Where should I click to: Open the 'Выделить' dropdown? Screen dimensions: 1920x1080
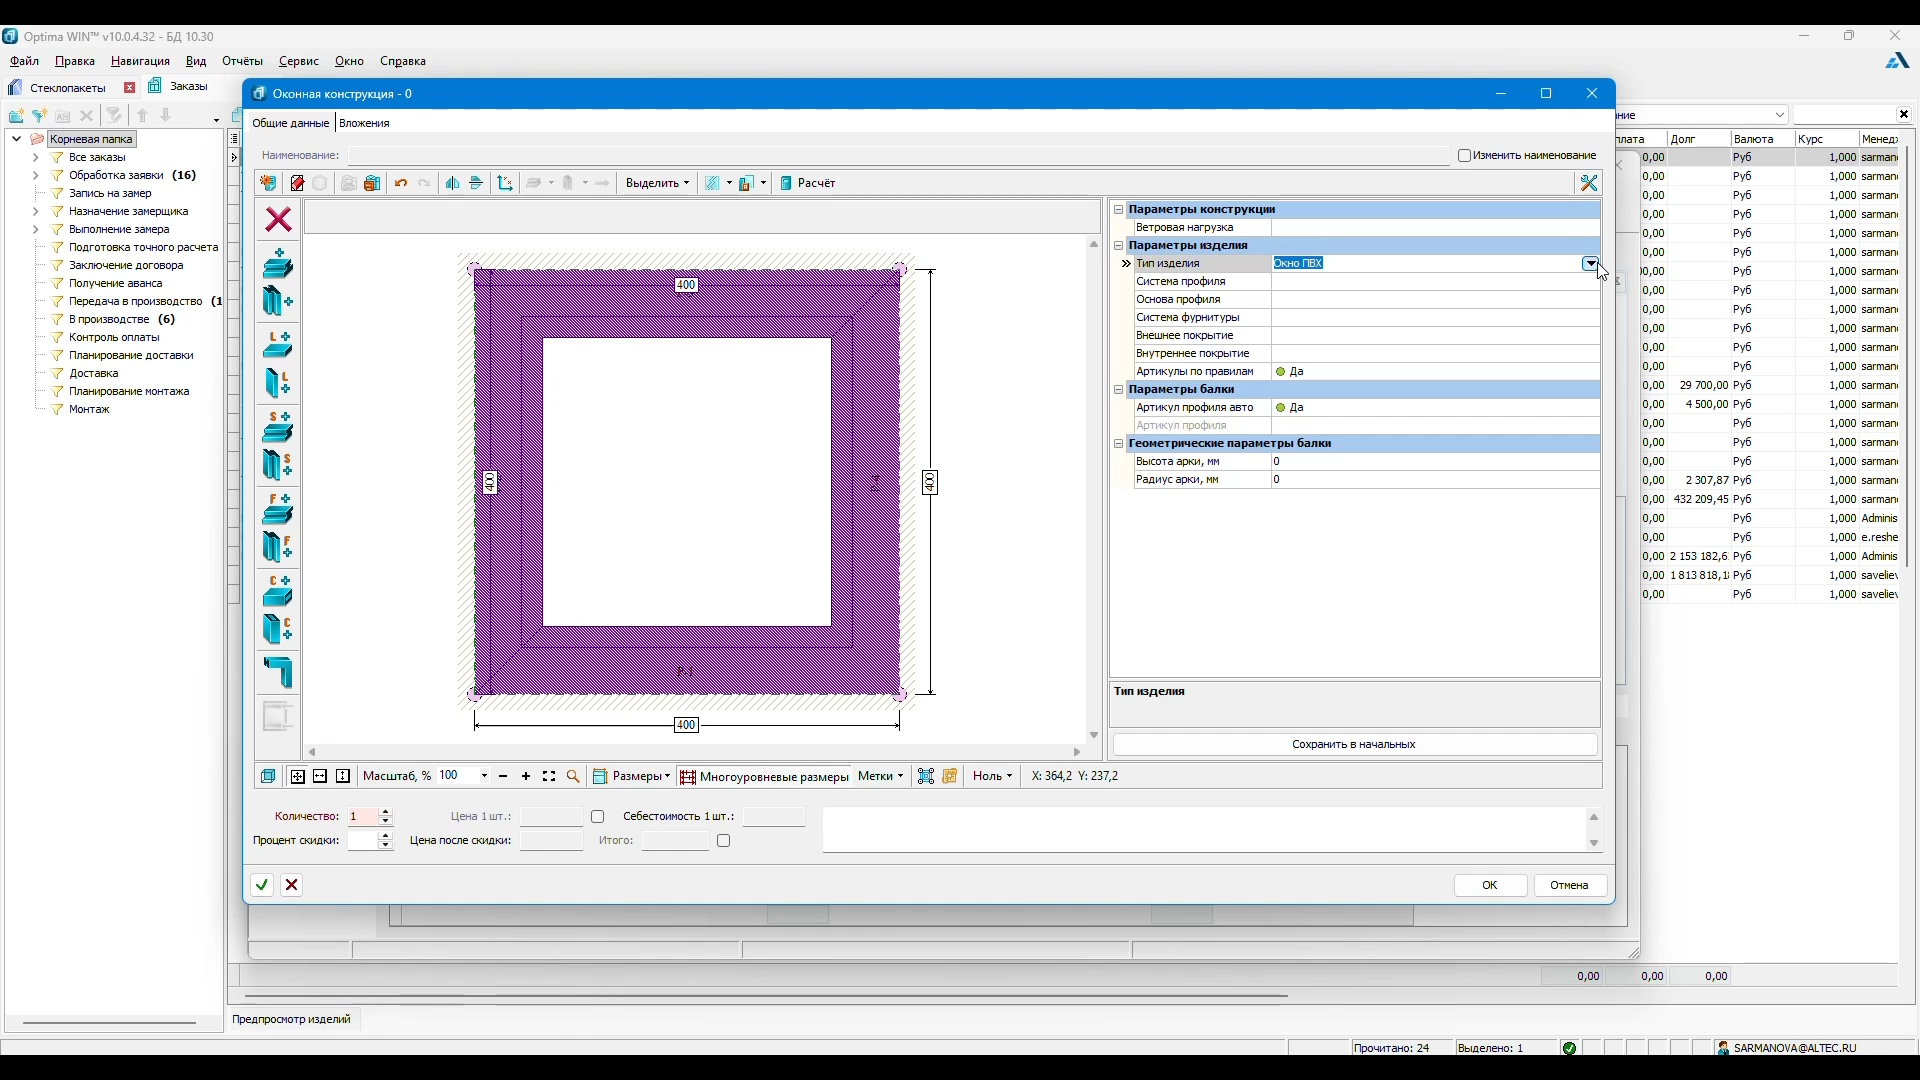(x=657, y=184)
